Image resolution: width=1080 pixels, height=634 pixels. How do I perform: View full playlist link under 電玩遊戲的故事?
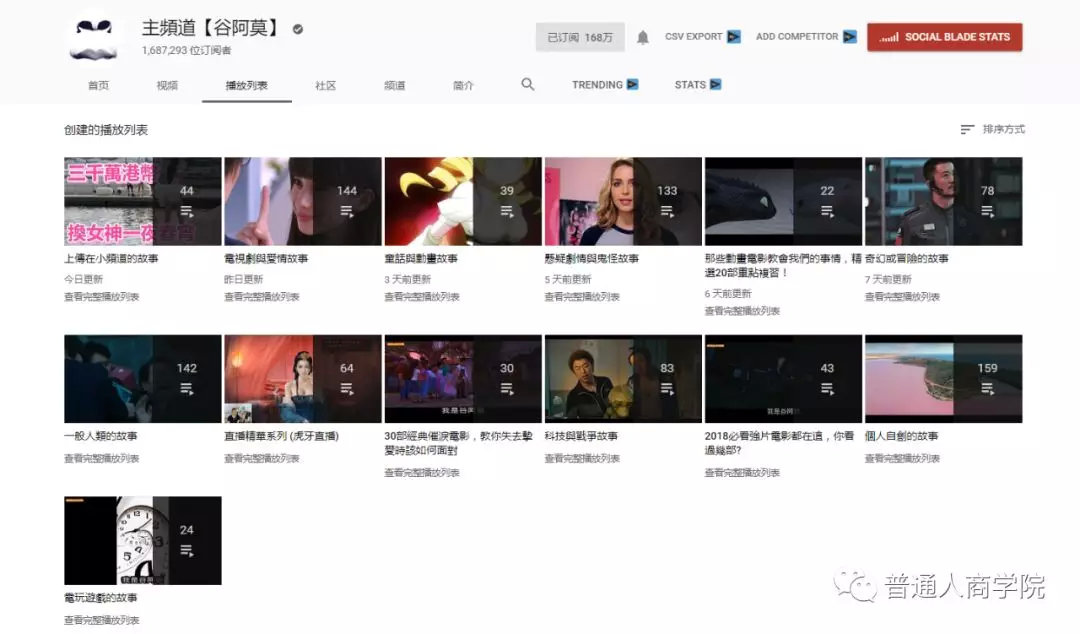pos(101,620)
